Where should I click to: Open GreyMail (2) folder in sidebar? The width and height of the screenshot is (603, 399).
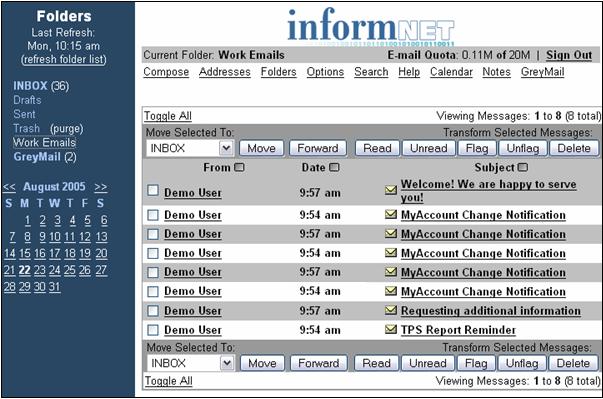coord(45,157)
